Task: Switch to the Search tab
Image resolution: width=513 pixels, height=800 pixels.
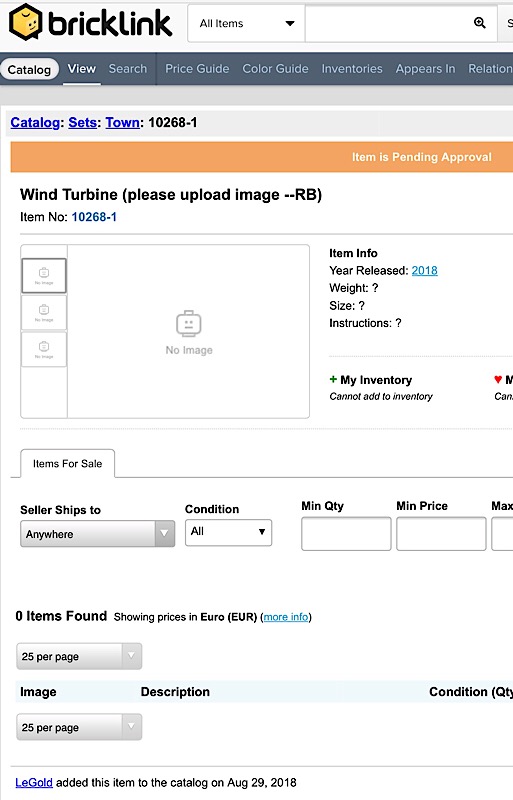Action: tap(128, 69)
